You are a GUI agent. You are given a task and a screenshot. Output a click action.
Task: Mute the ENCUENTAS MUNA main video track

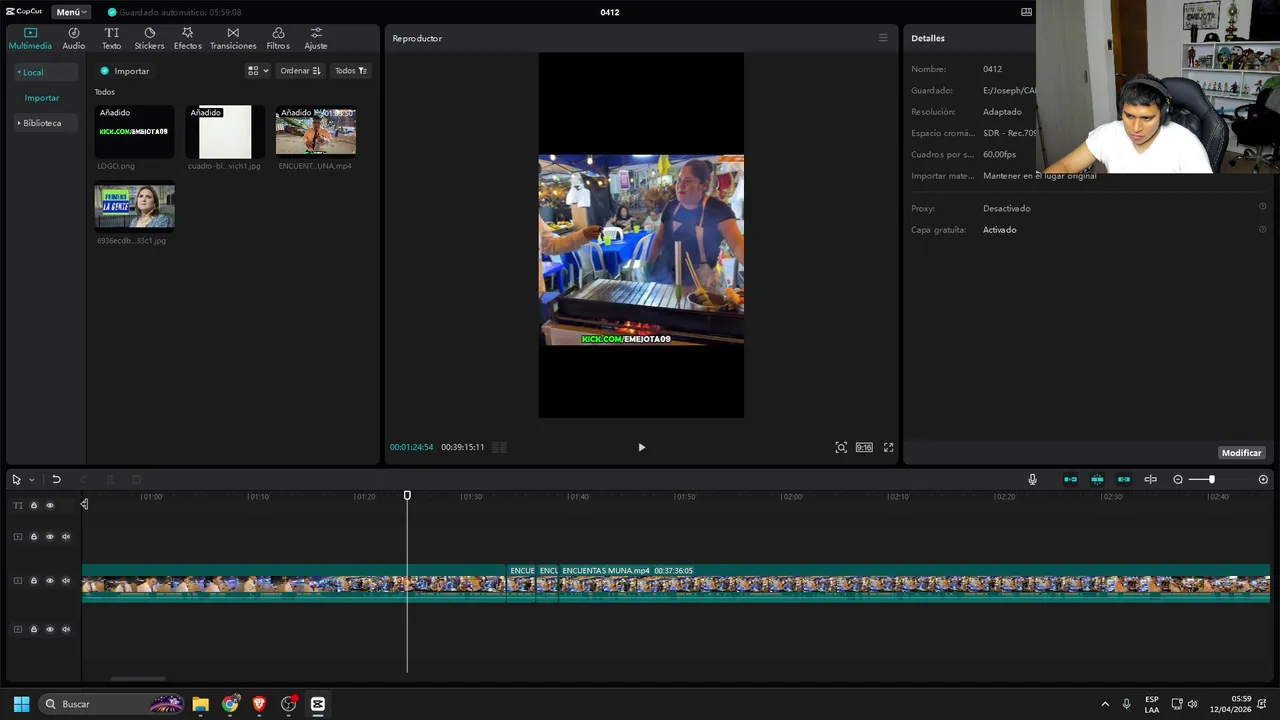pyautogui.click(x=66, y=581)
